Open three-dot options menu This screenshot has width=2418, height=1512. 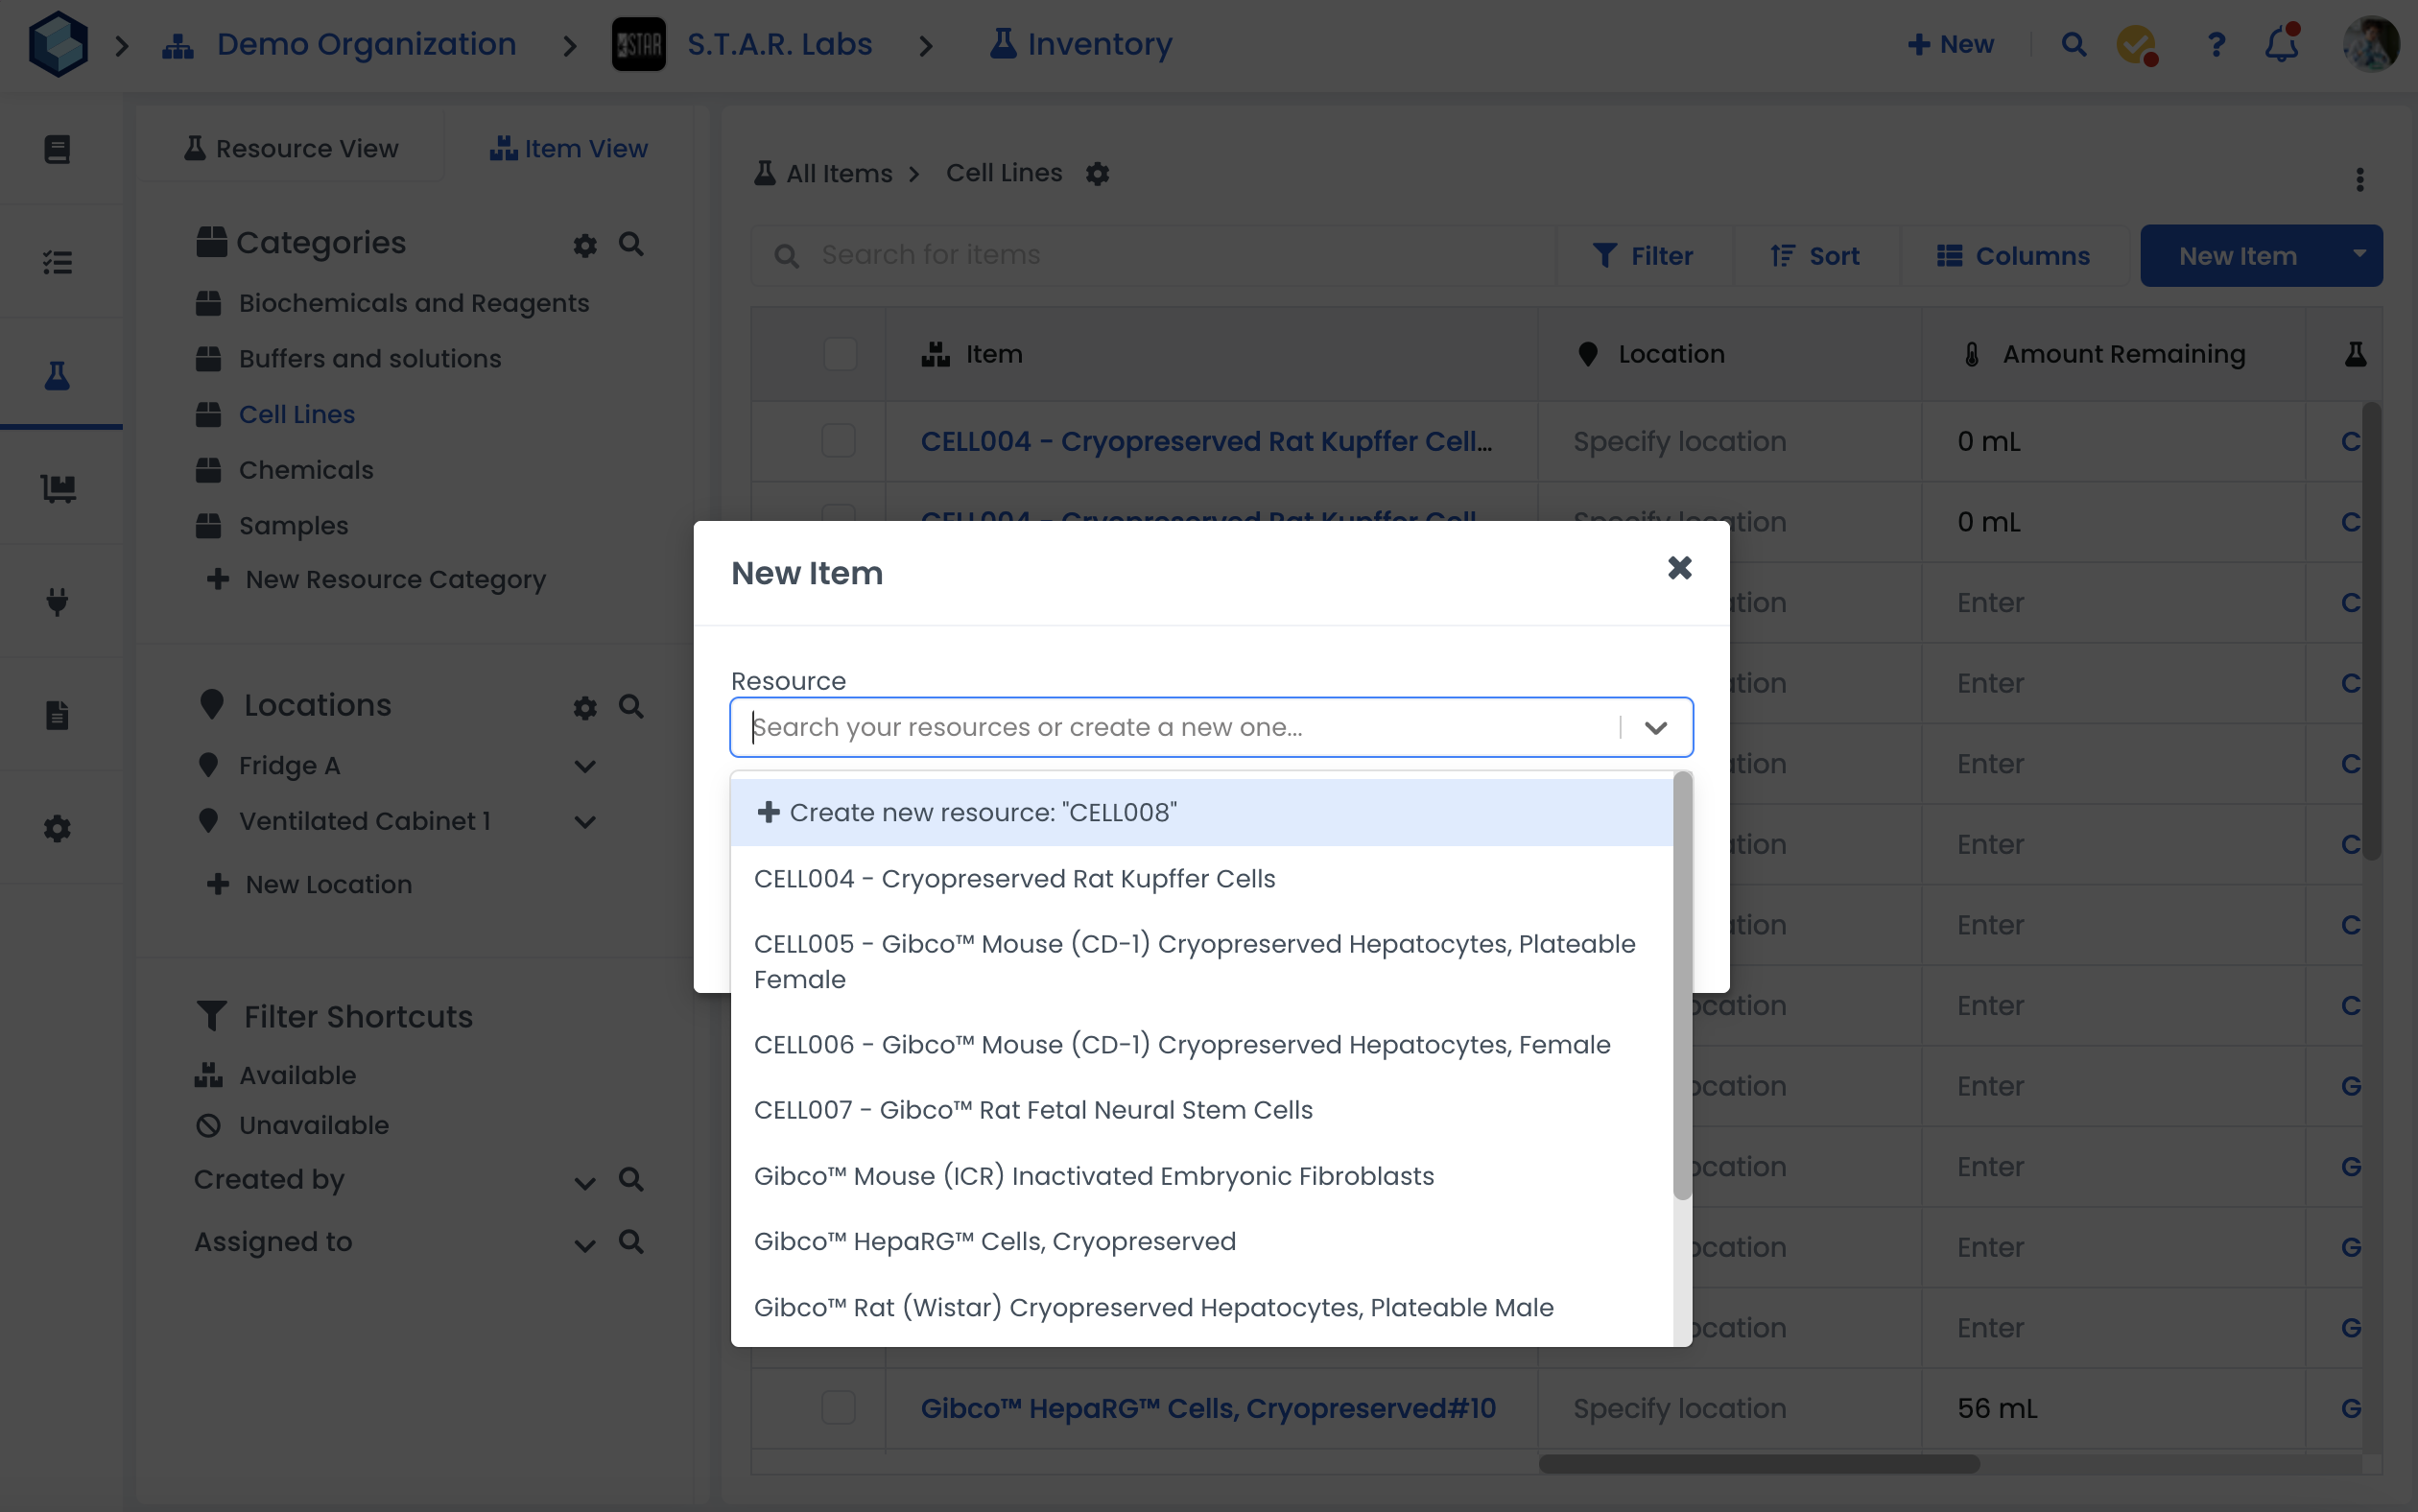2359,180
